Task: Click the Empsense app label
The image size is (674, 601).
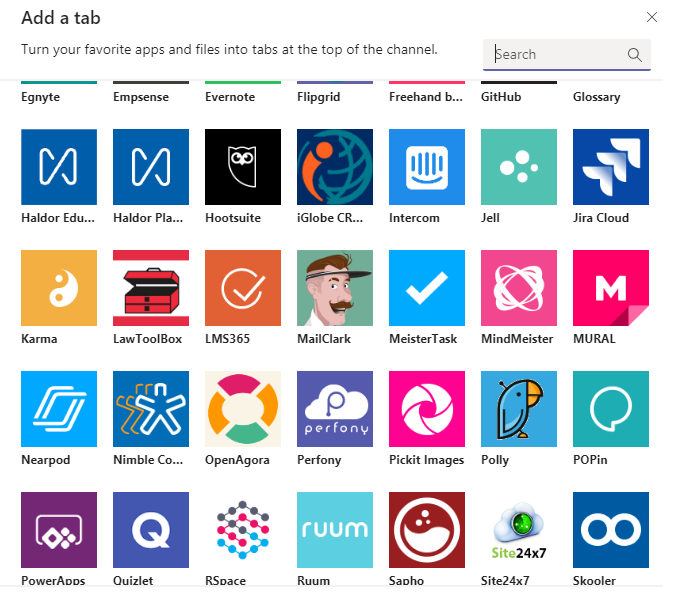Action: 143,98
